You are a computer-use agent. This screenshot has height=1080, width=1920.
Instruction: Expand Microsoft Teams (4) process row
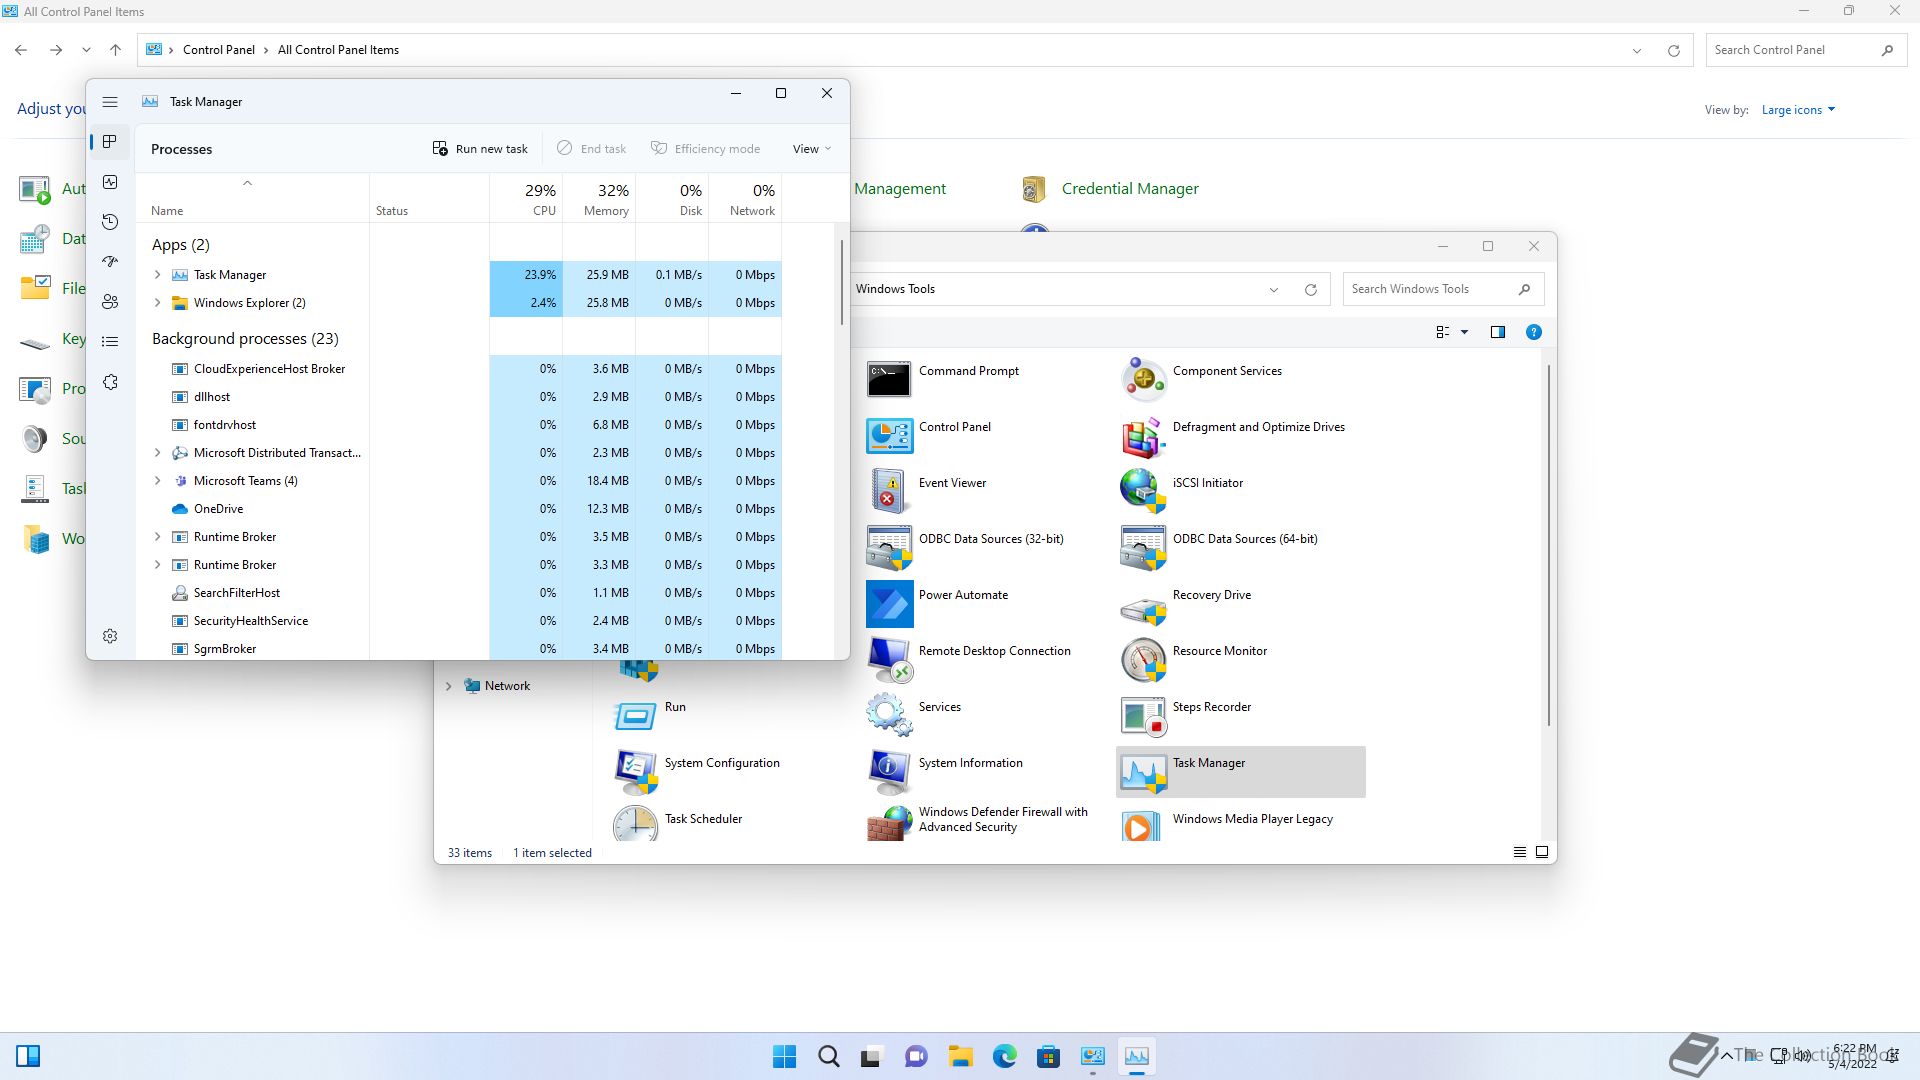157,480
